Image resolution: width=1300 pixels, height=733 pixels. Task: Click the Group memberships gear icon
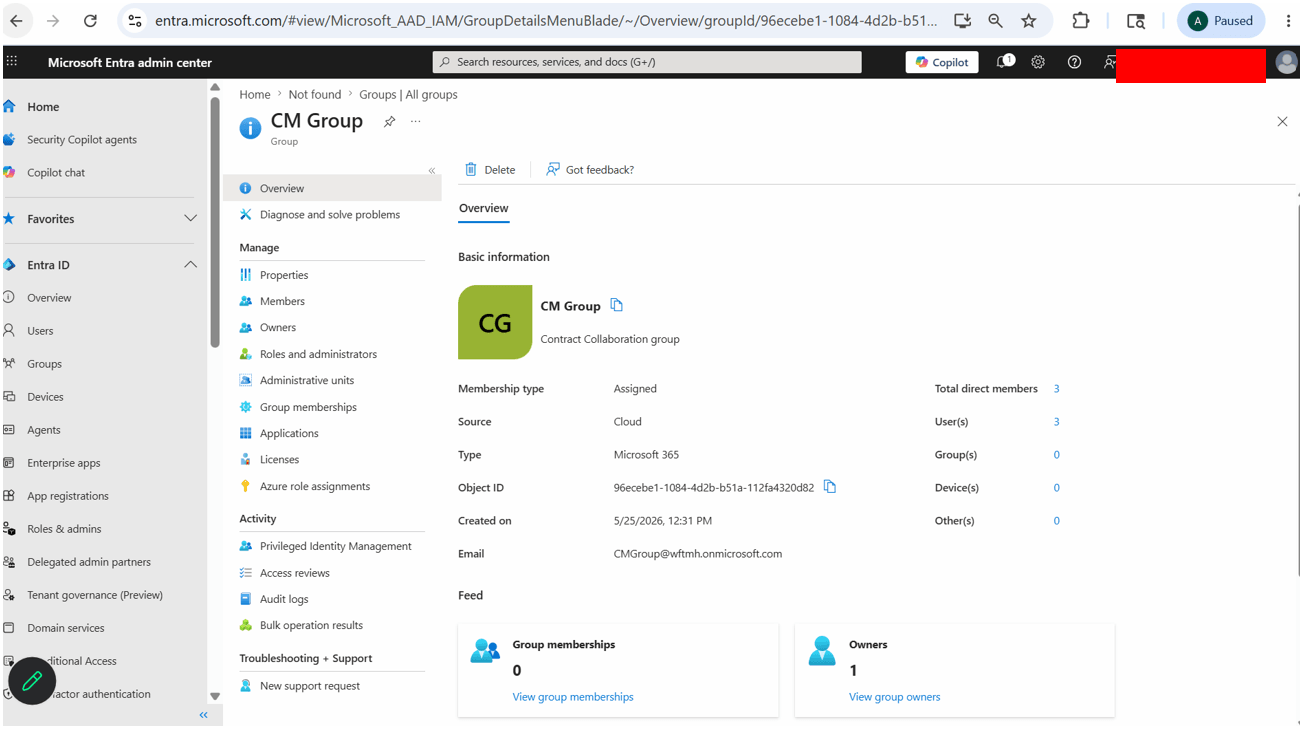pyautogui.click(x=245, y=407)
